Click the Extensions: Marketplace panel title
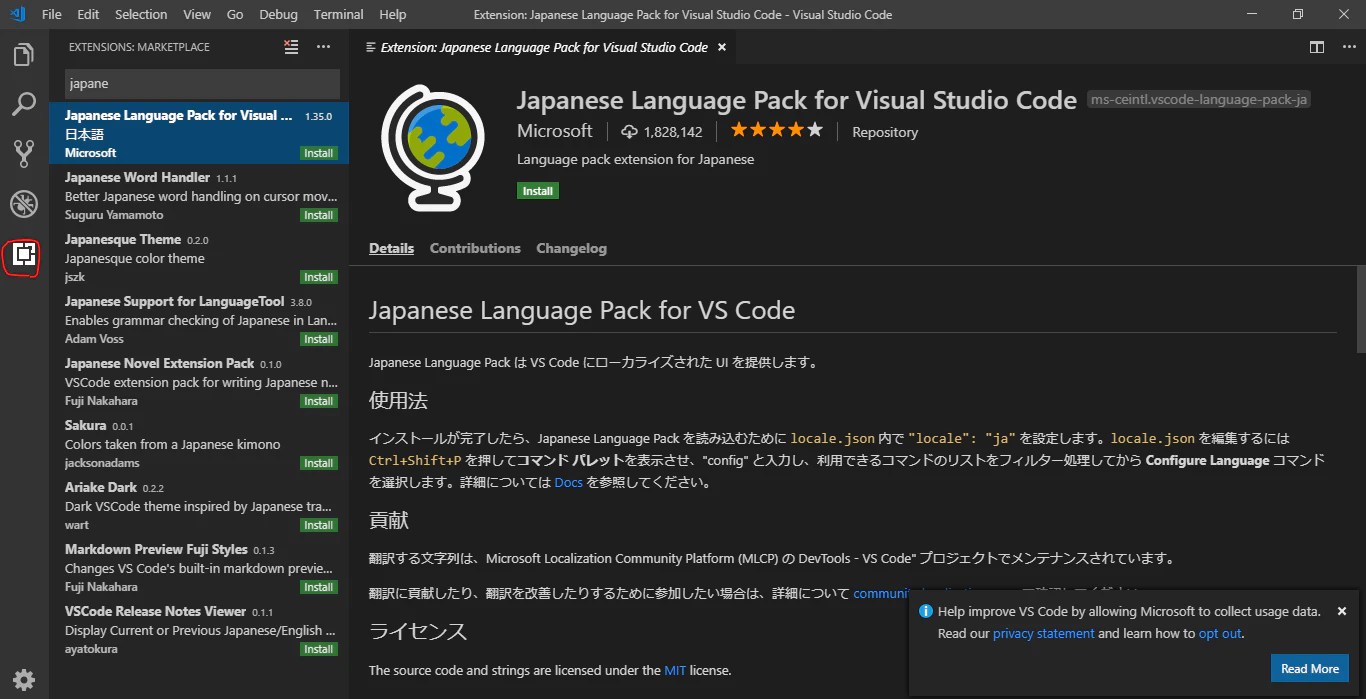 pyautogui.click(x=139, y=47)
